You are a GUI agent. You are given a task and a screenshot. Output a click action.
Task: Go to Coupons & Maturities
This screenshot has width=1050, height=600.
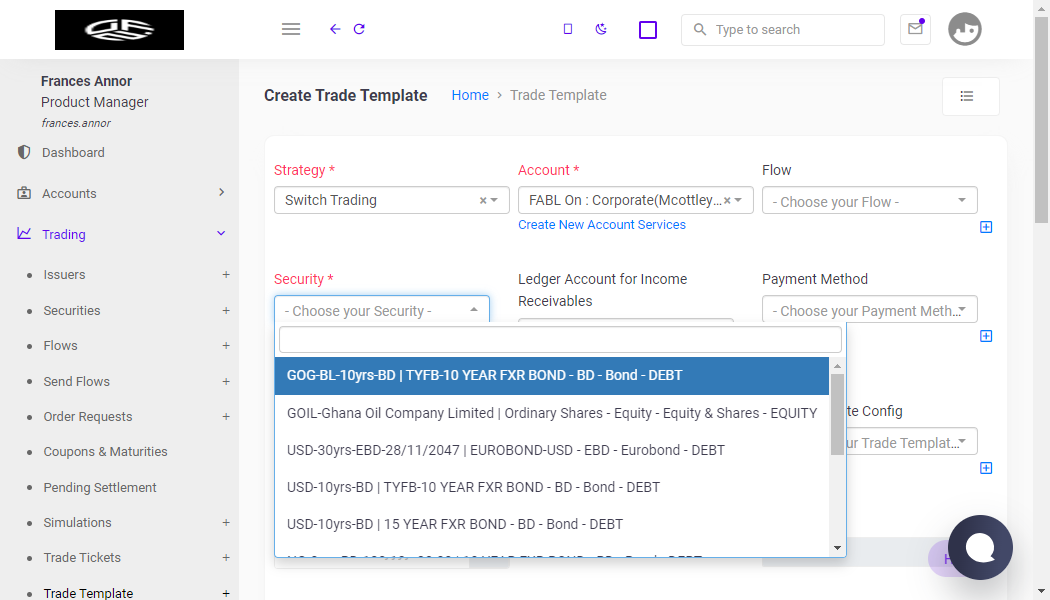coord(105,452)
